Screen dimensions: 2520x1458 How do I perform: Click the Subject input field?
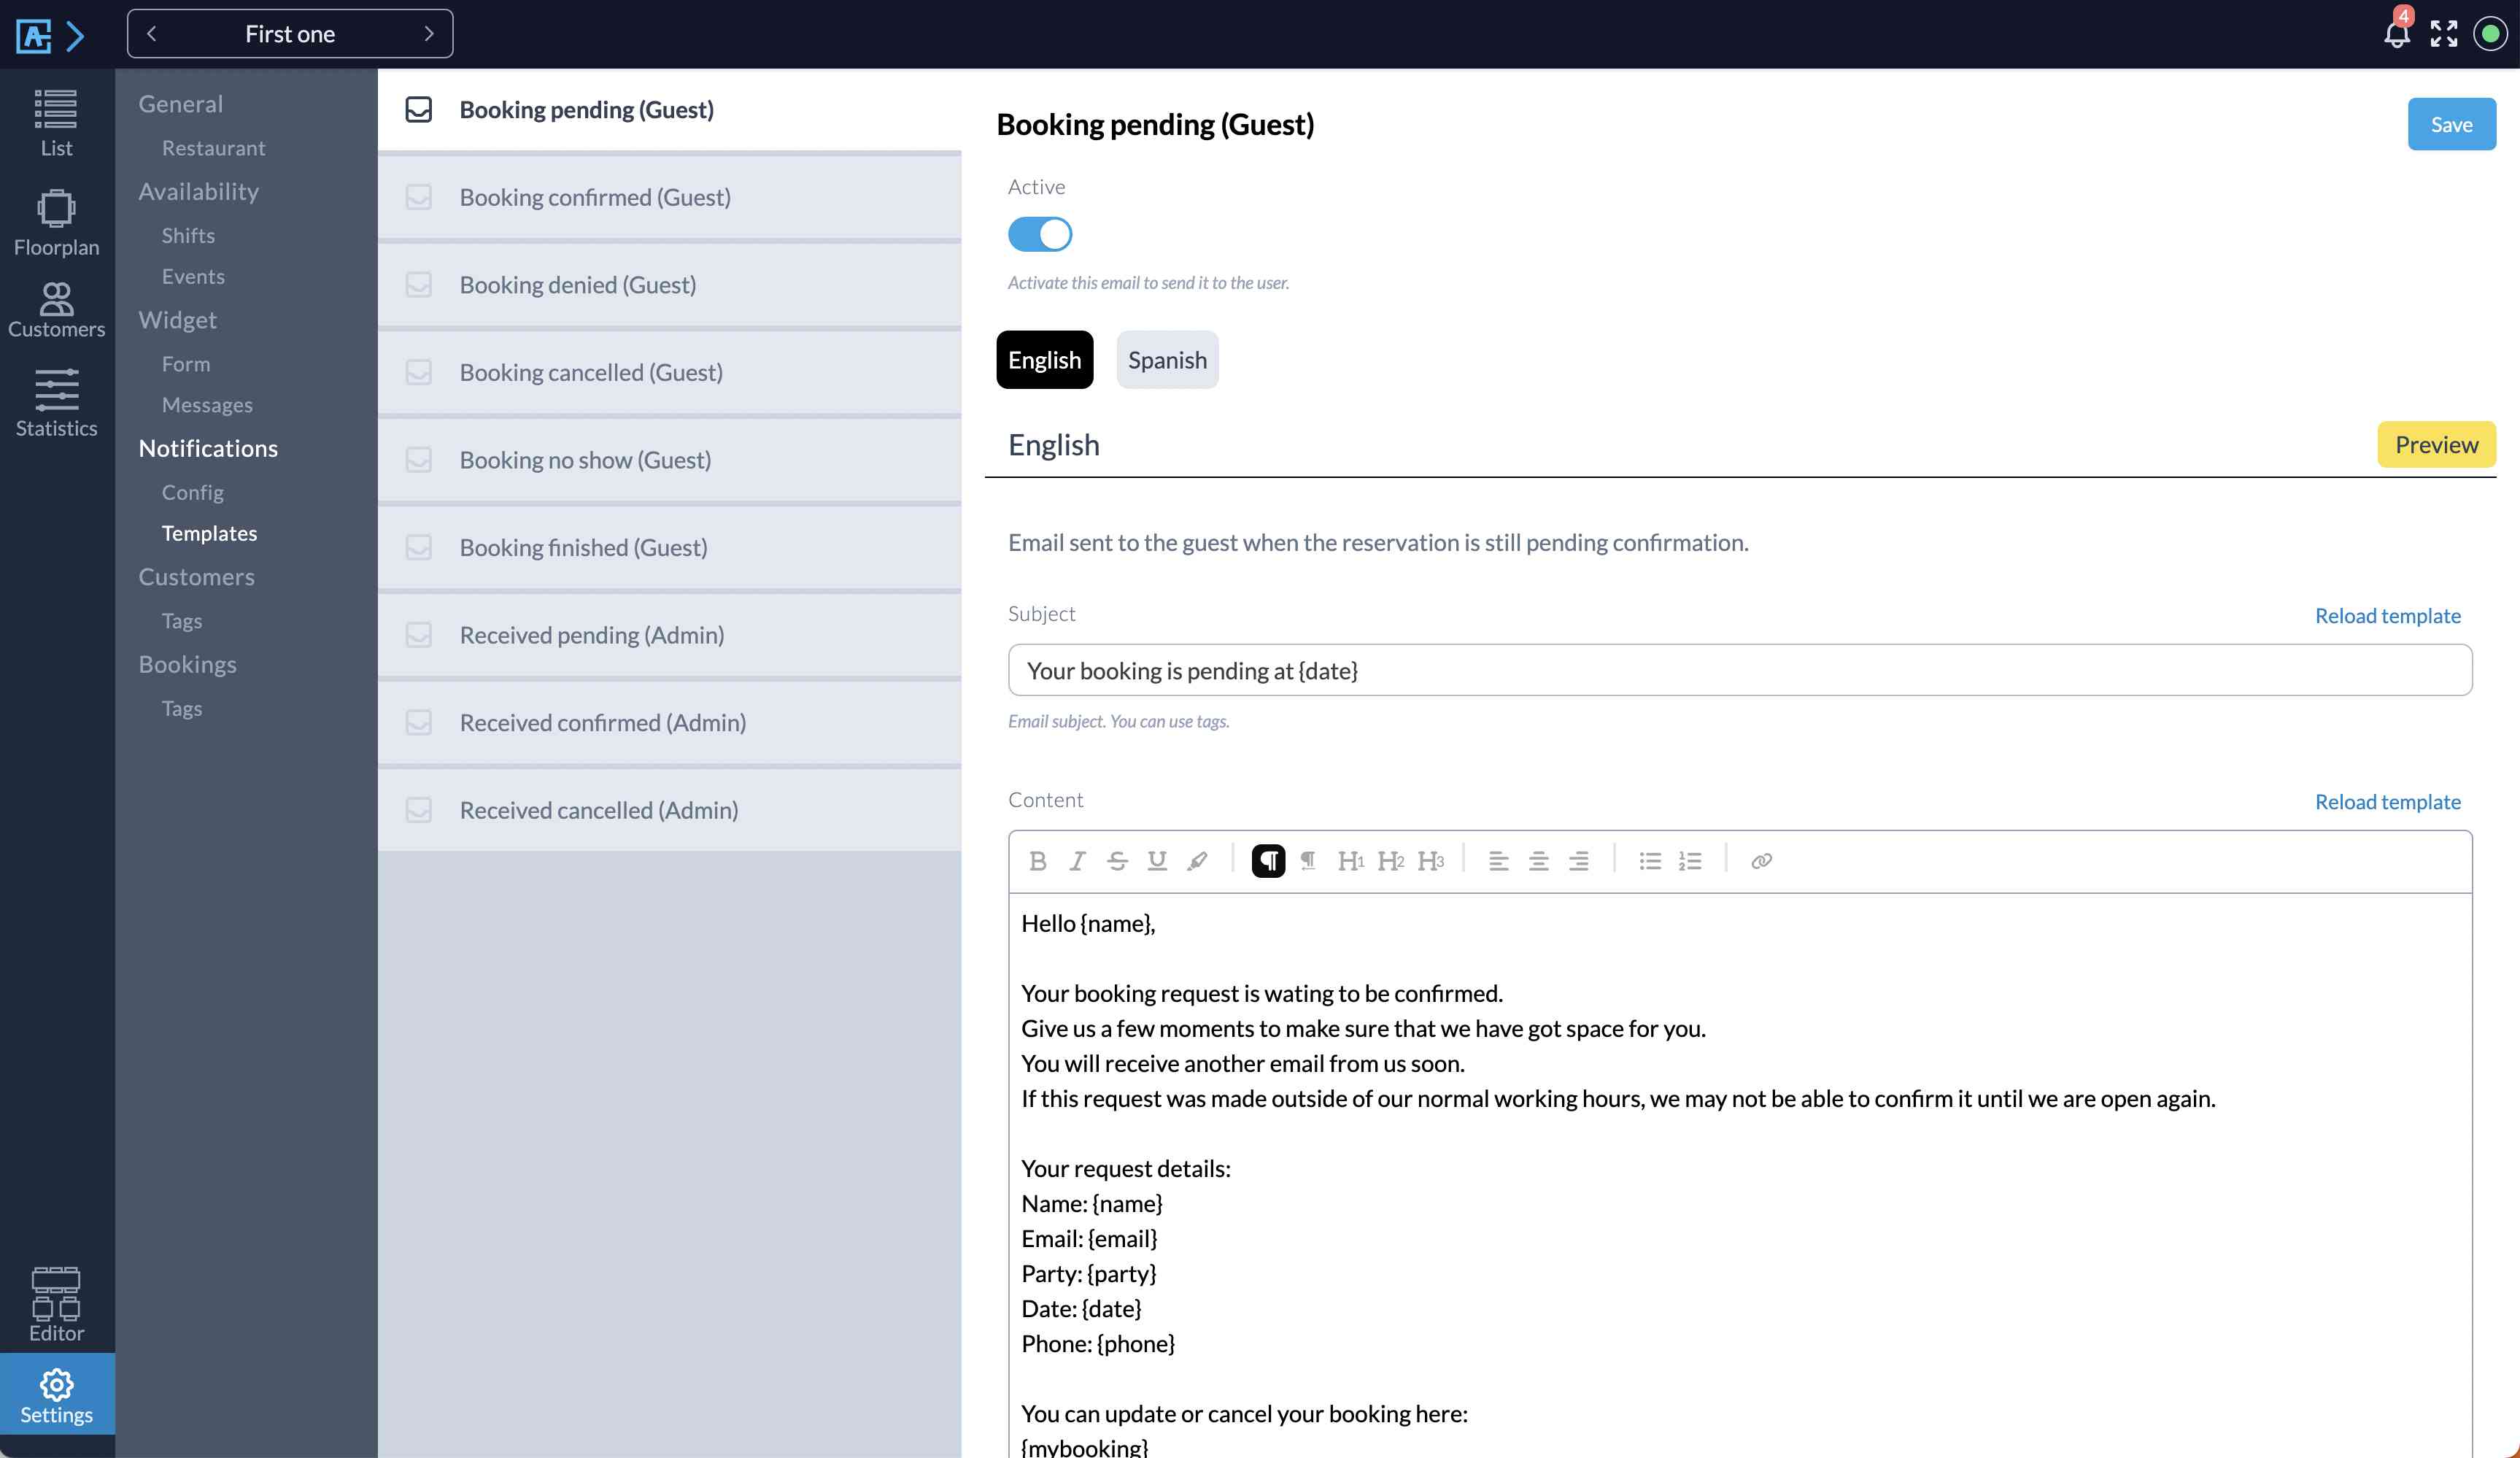(x=1740, y=670)
